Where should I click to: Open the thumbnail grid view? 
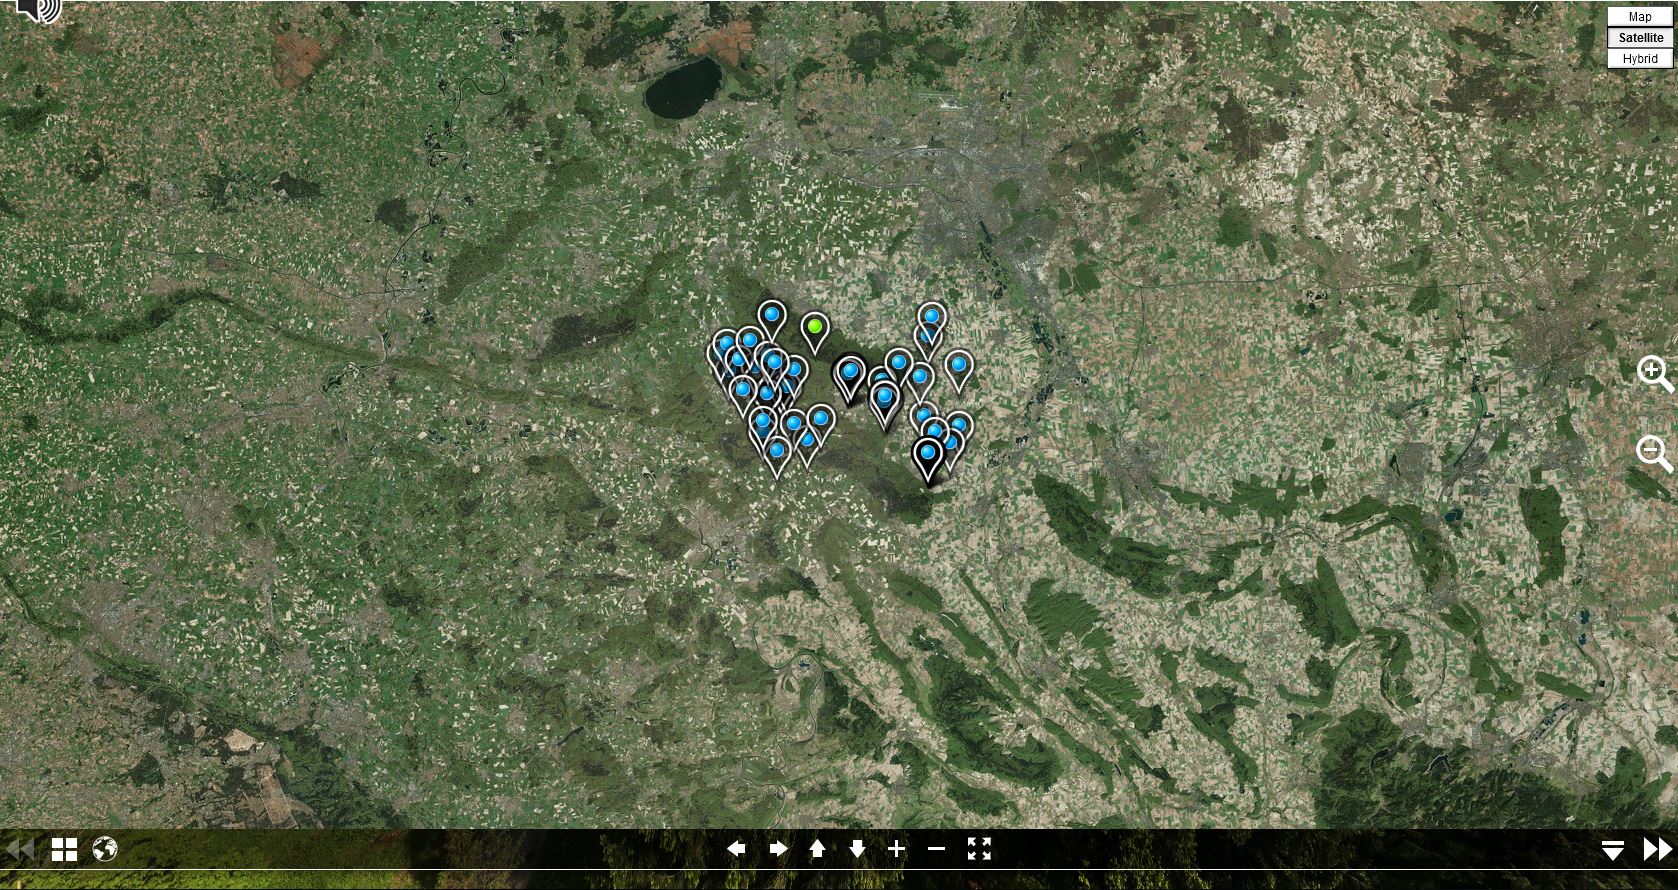click(x=64, y=850)
